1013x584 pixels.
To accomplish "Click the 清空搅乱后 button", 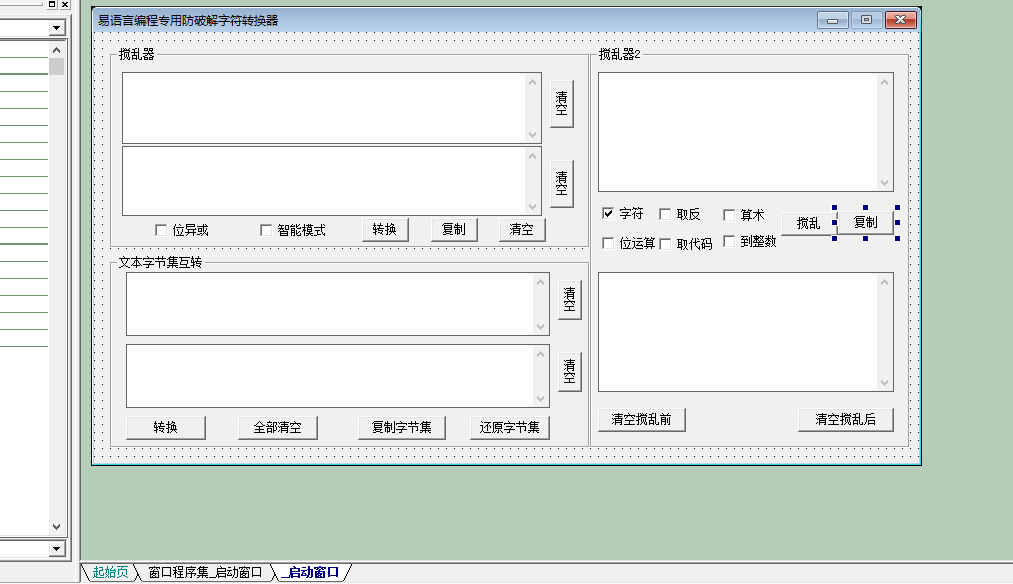I will pos(846,419).
